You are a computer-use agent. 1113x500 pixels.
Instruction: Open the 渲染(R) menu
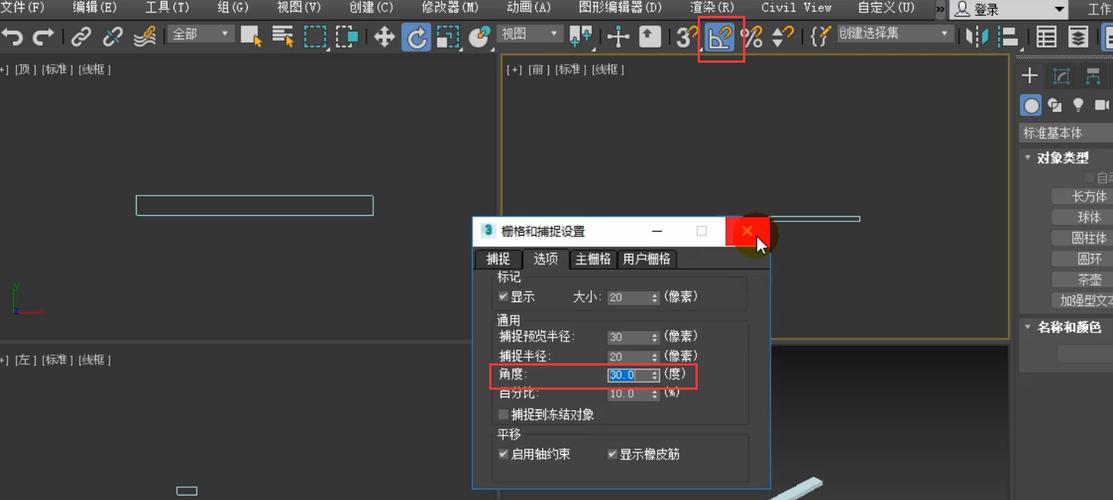(712, 8)
